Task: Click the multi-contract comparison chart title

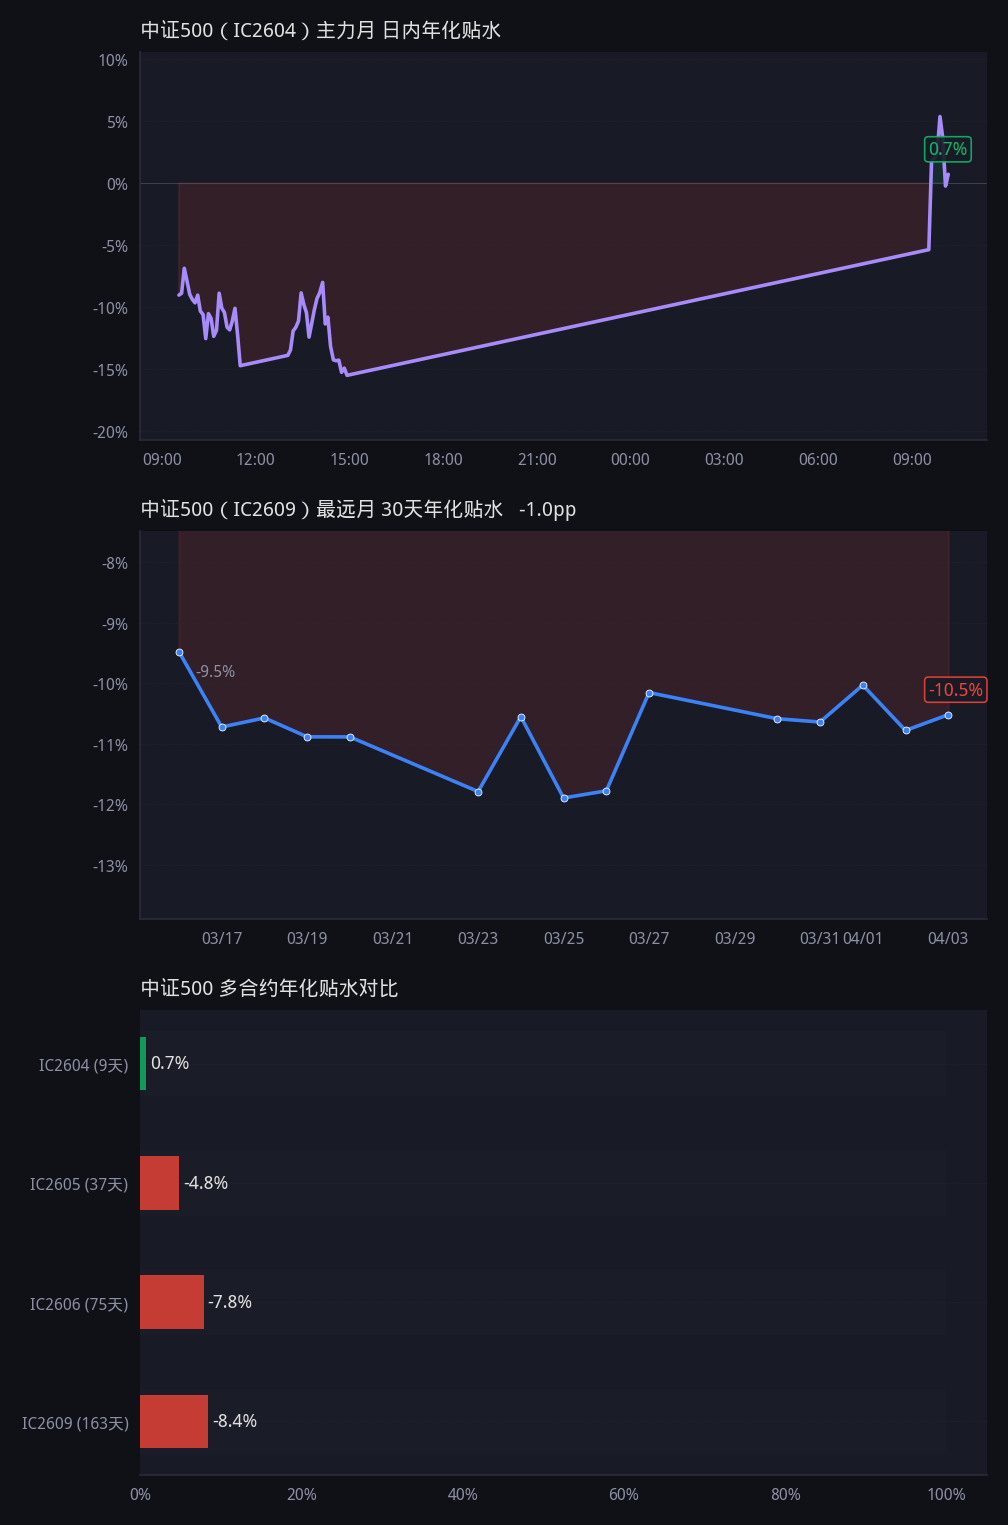Action: [x=270, y=988]
